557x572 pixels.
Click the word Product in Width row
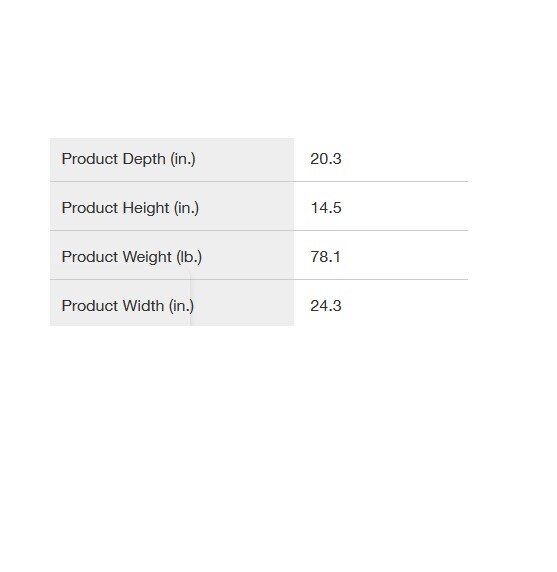(90, 306)
